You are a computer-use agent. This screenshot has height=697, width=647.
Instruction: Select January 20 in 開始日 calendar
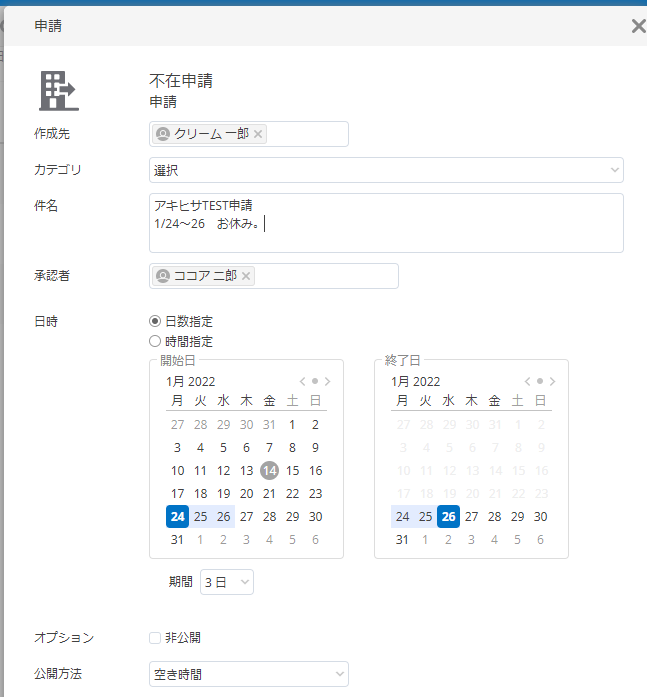[x=247, y=493]
